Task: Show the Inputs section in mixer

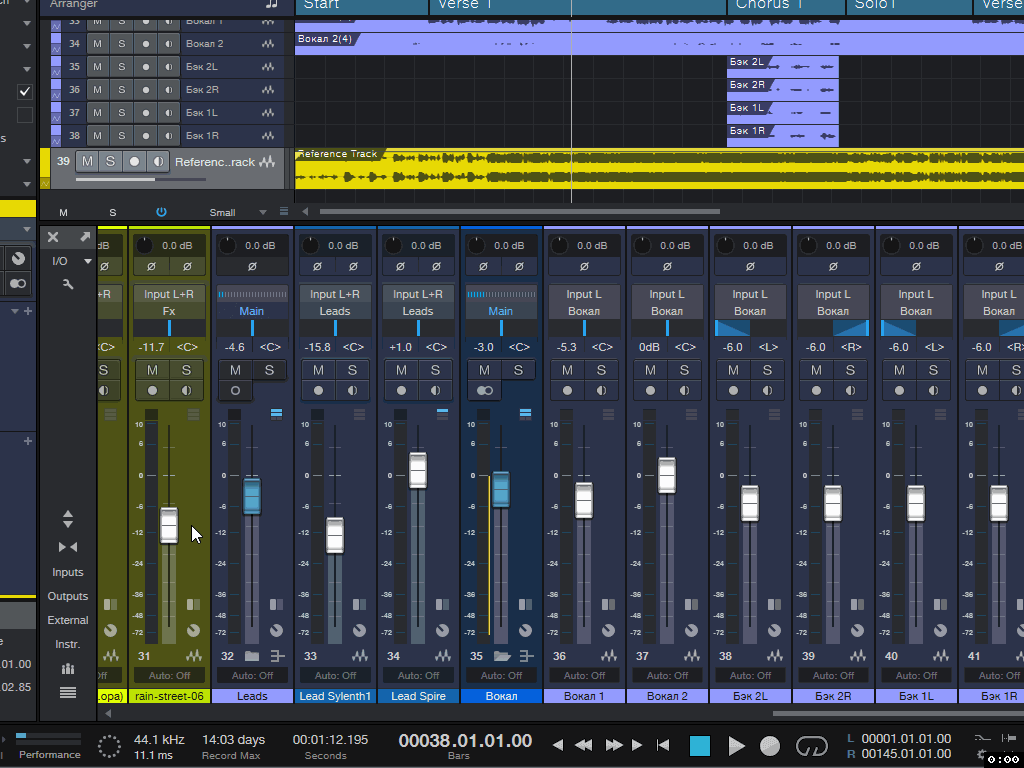Action: (68, 572)
